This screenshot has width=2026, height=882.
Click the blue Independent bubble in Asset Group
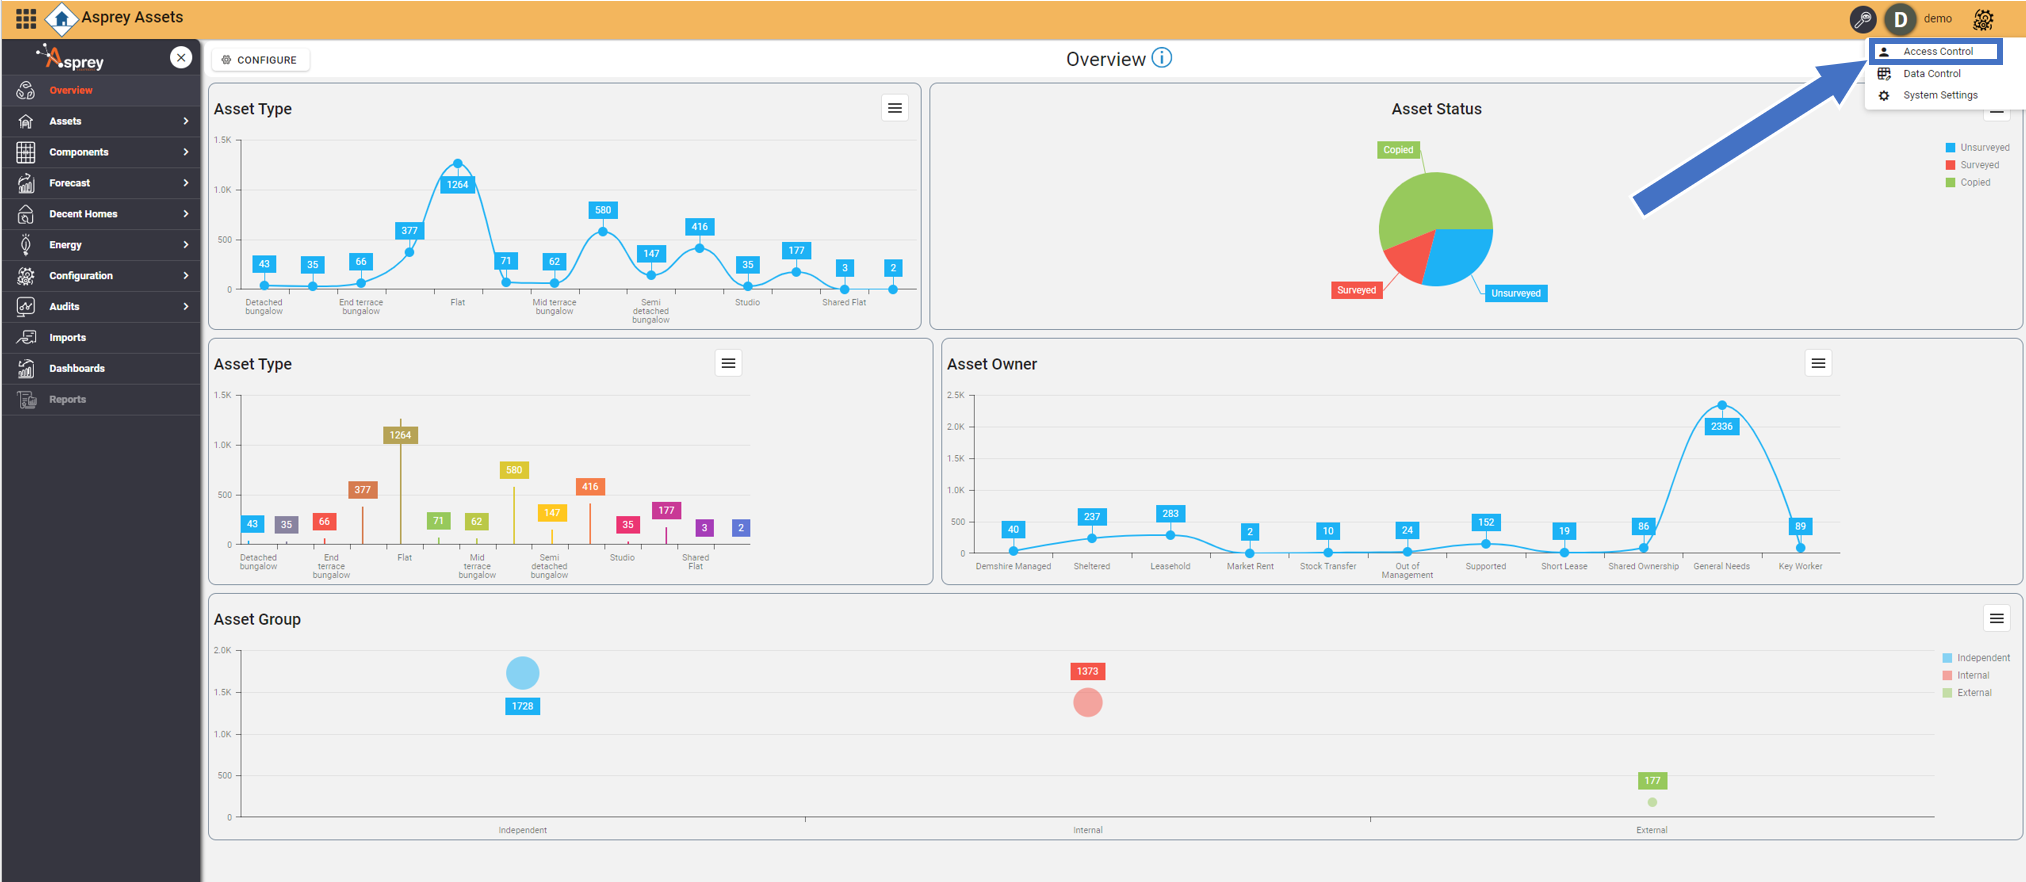pyautogui.click(x=522, y=673)
